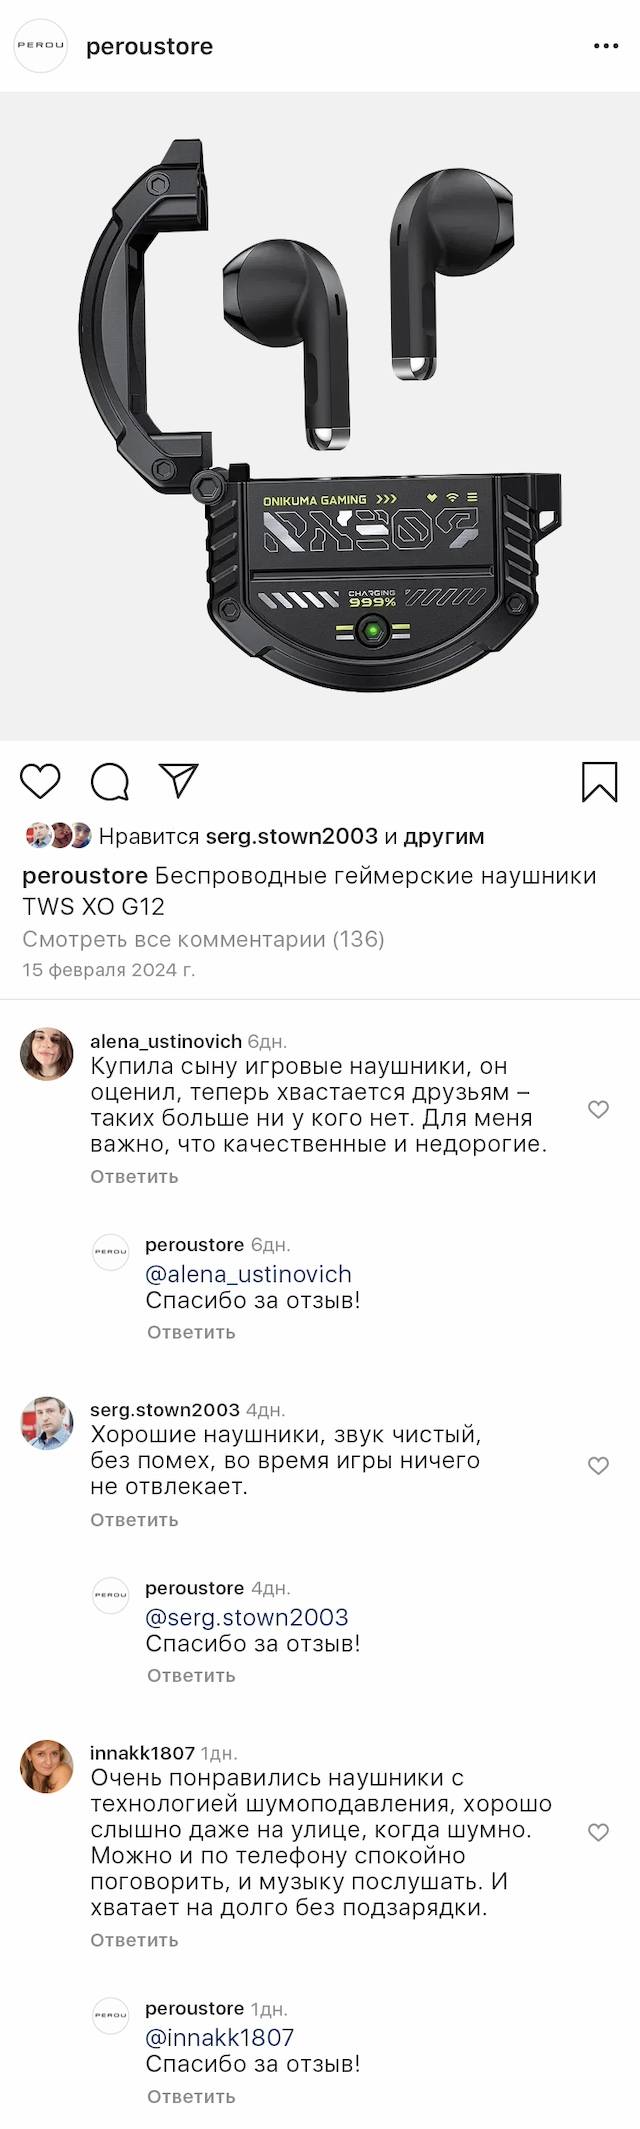Open the three-dot post options menu
This screenshot has width=640, height=2129.
[x=606, y=46]
